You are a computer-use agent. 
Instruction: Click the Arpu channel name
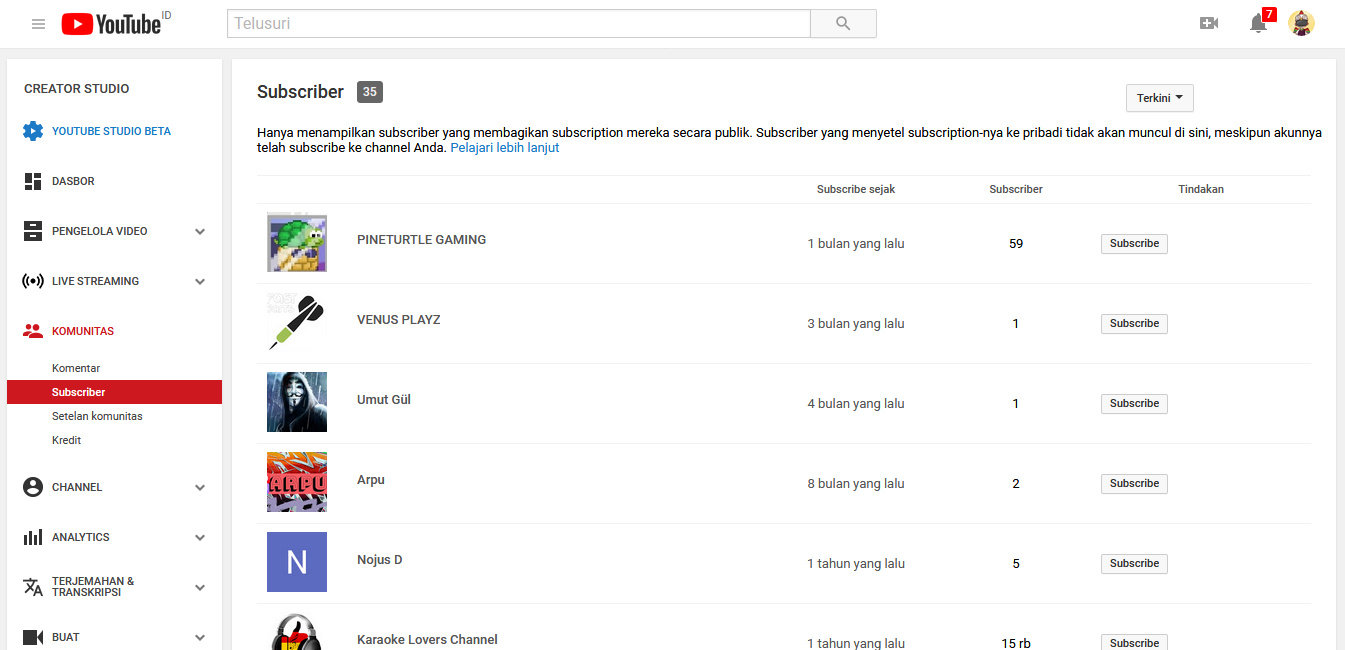tap(371, 479)
